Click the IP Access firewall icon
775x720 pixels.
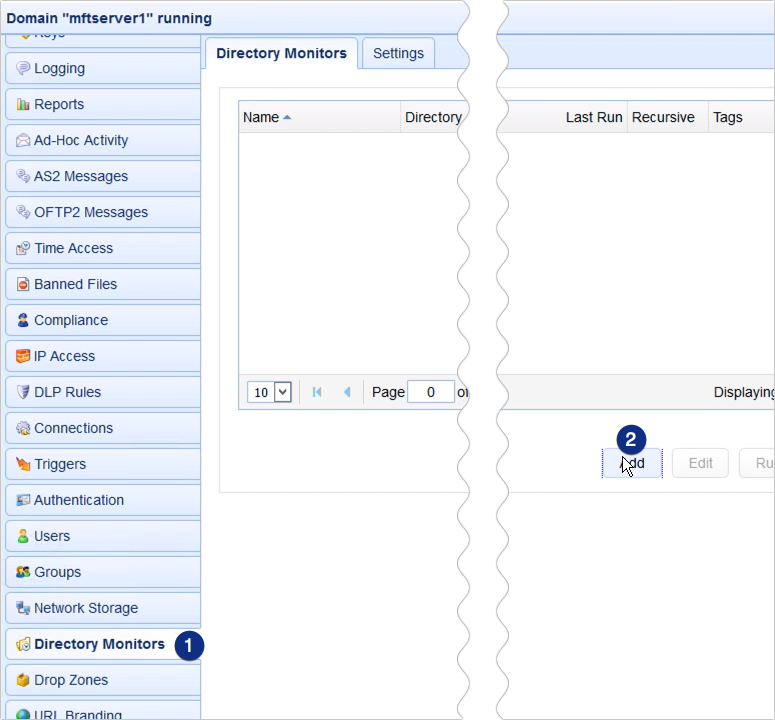coord(23,356)
